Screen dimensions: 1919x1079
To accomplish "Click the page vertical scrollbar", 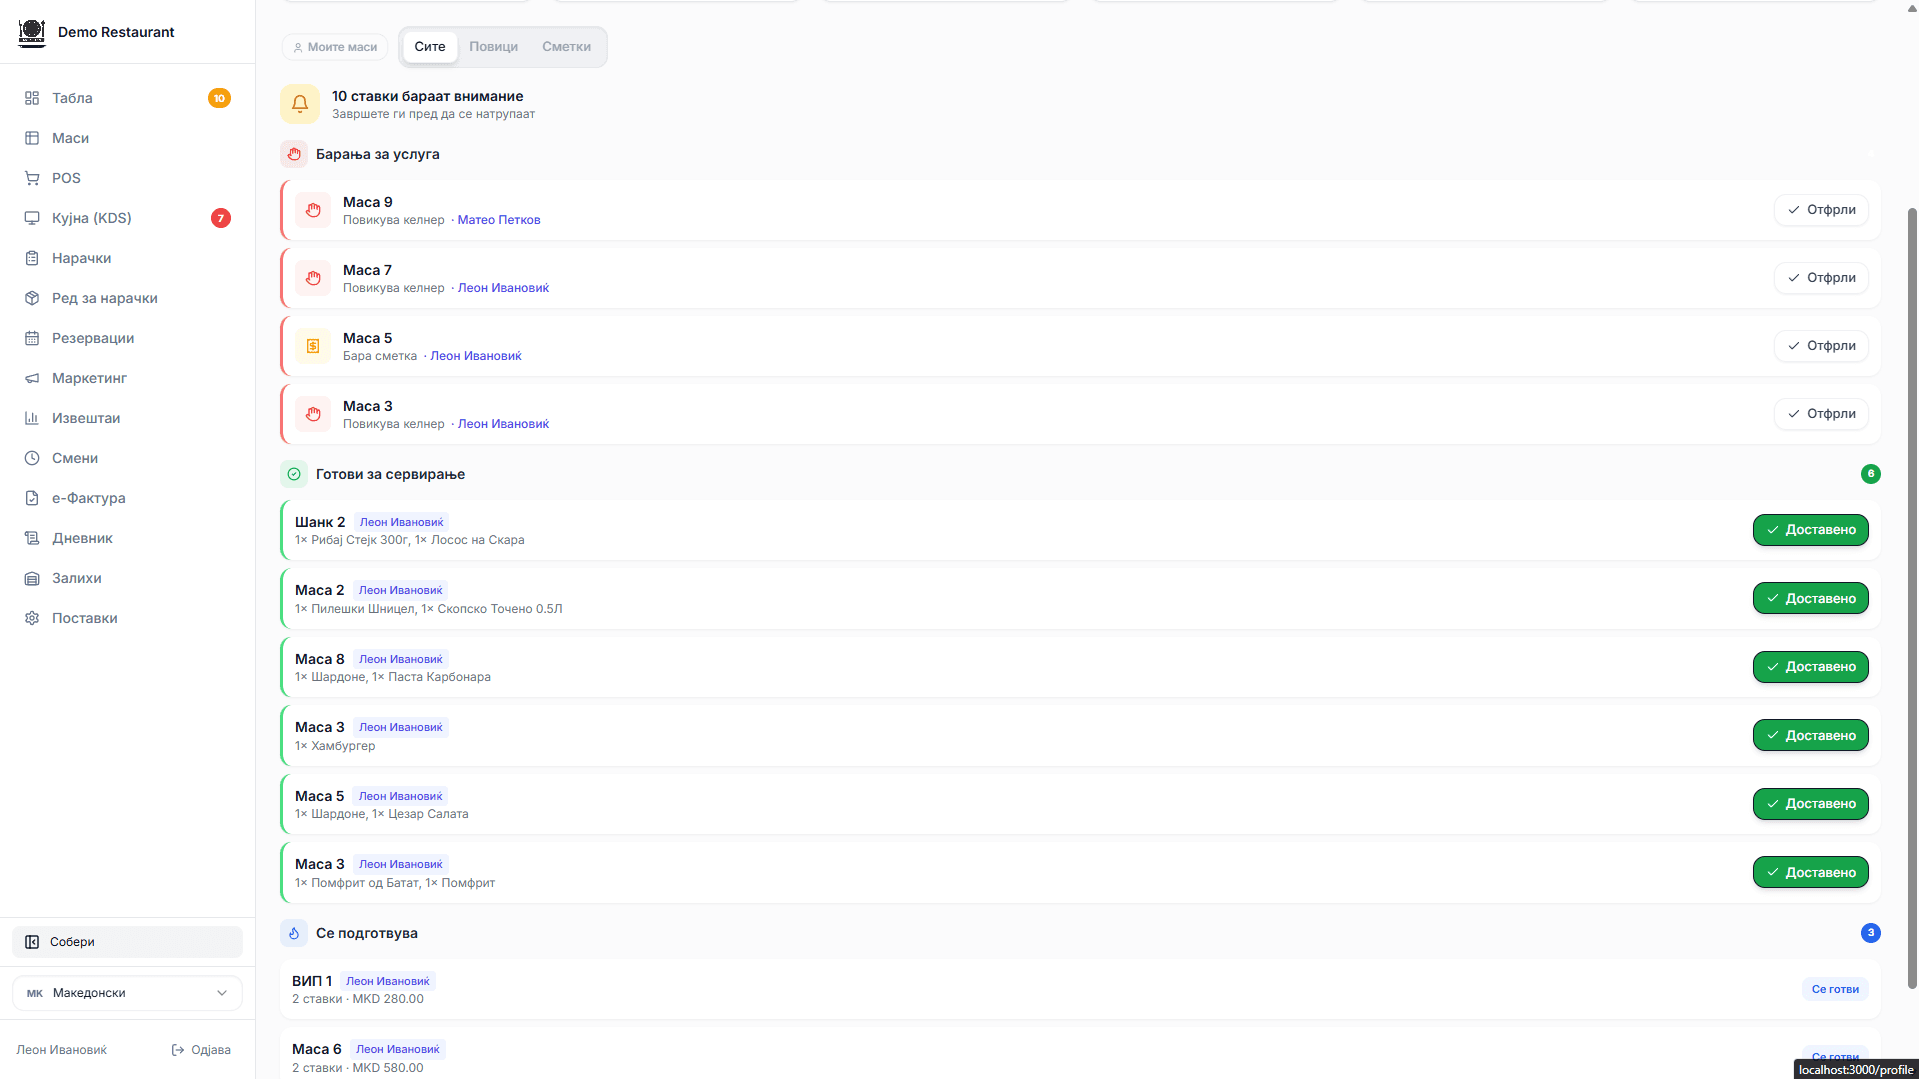I will click(1912, 598).
